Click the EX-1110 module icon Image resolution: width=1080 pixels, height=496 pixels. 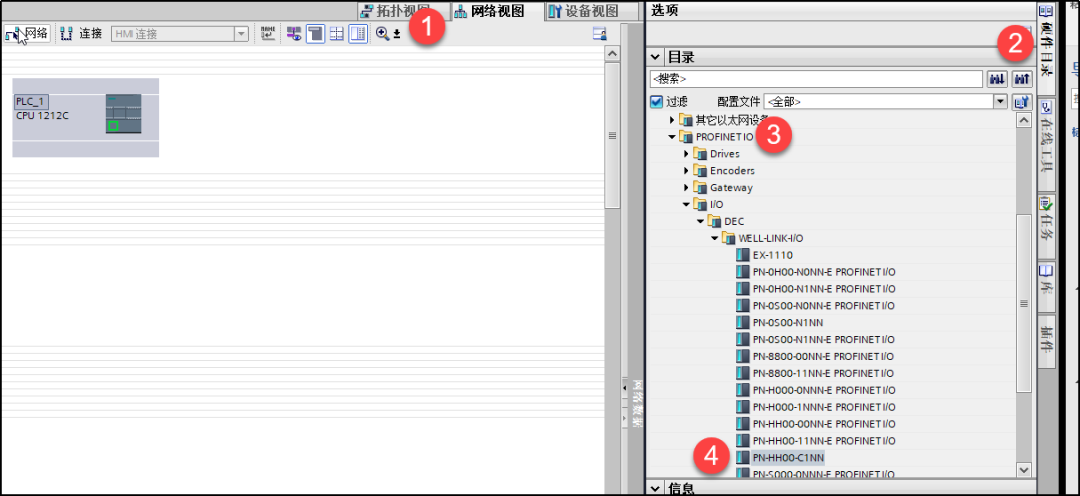coord(742,255)
